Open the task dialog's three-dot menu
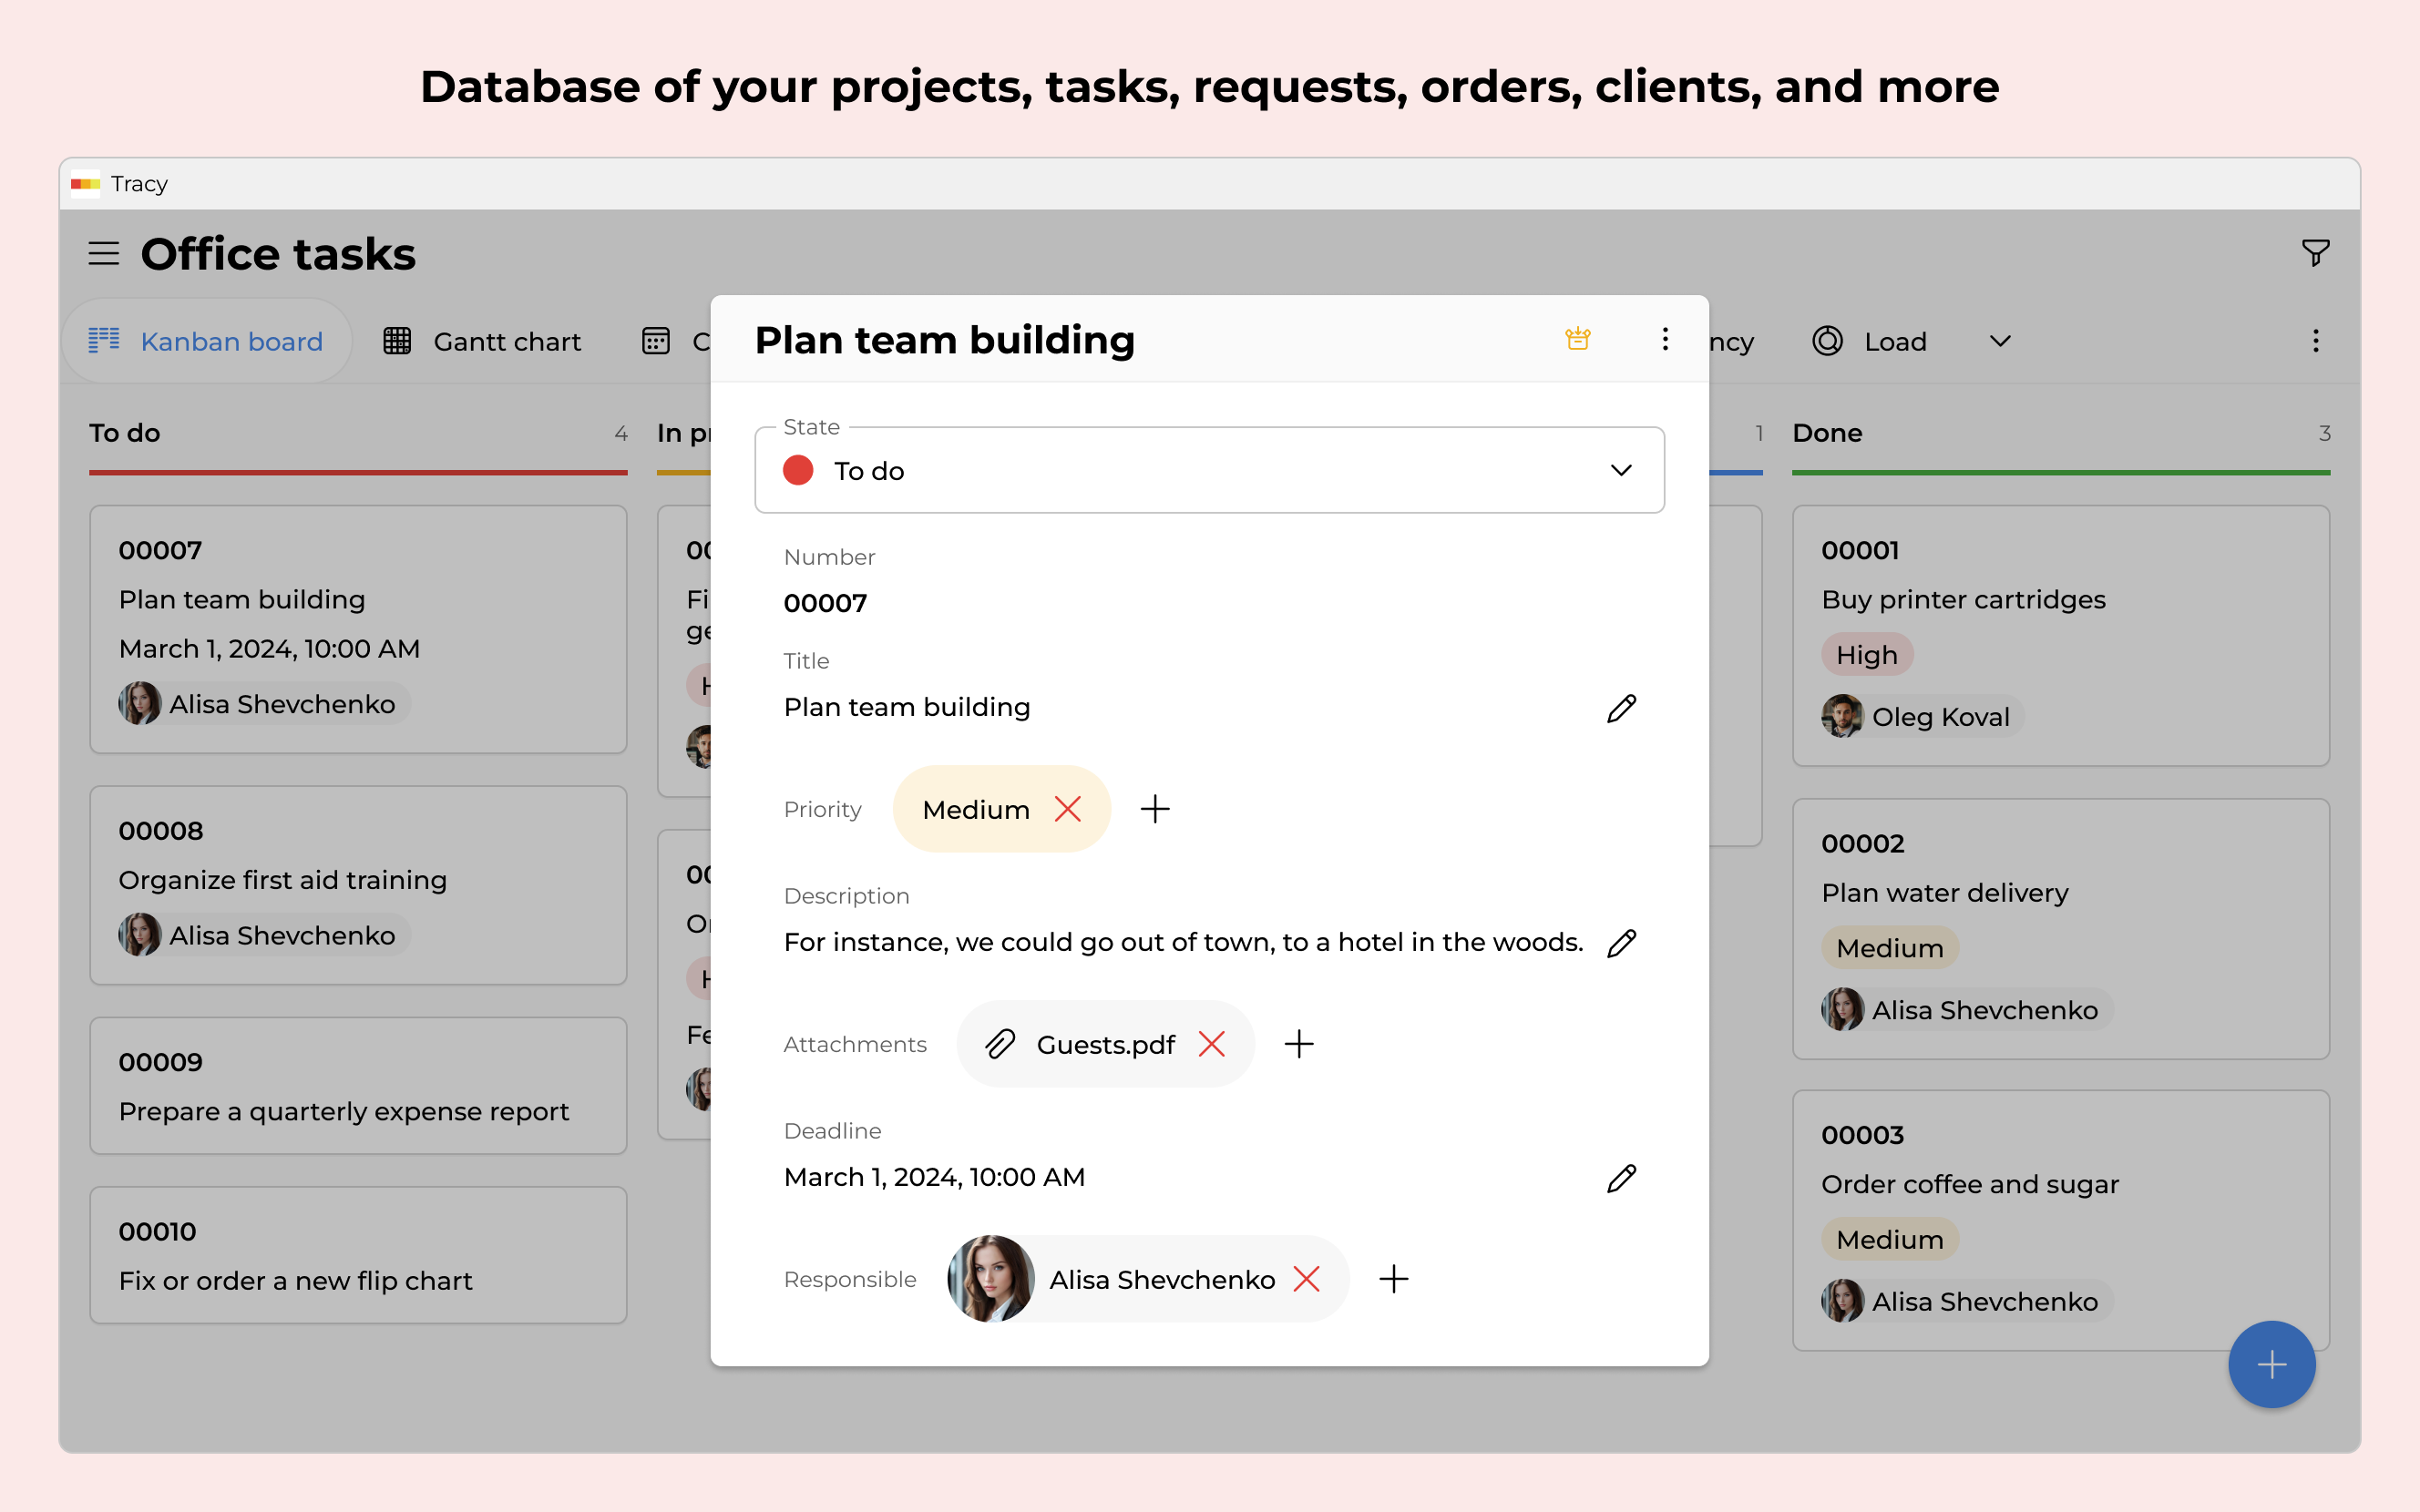This screenshot has height=1512, width=2420. coord(1664,339)
